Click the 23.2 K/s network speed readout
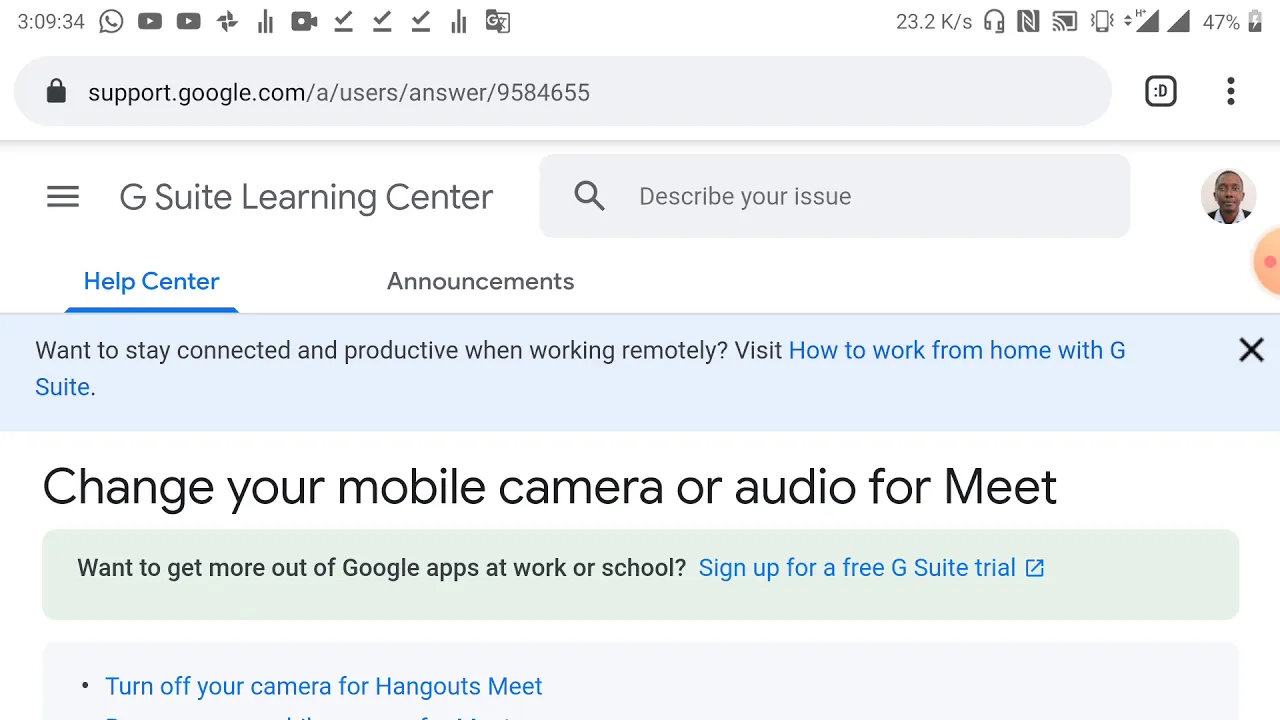The height and width of the screenshot is (720, 1280). [934, 22]
